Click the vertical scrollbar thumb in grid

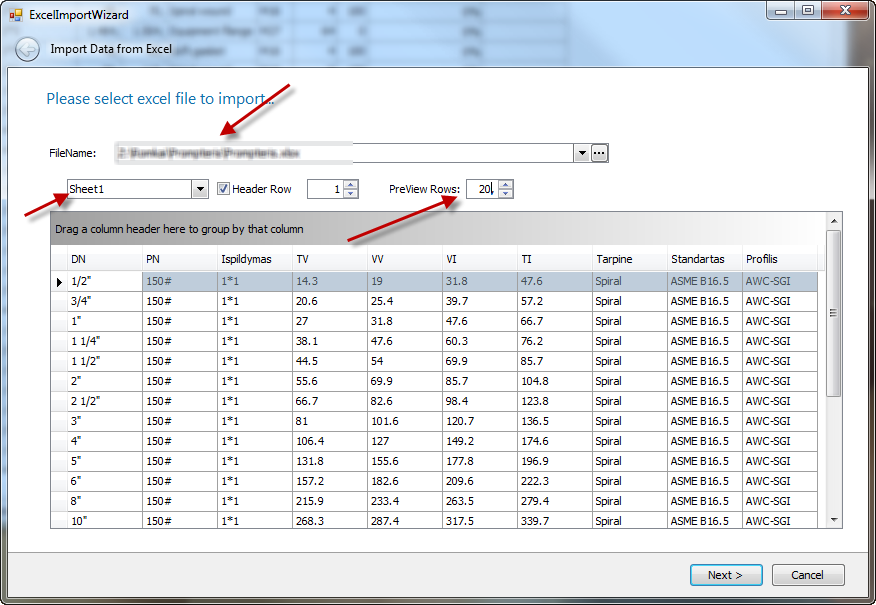point(834,313)
